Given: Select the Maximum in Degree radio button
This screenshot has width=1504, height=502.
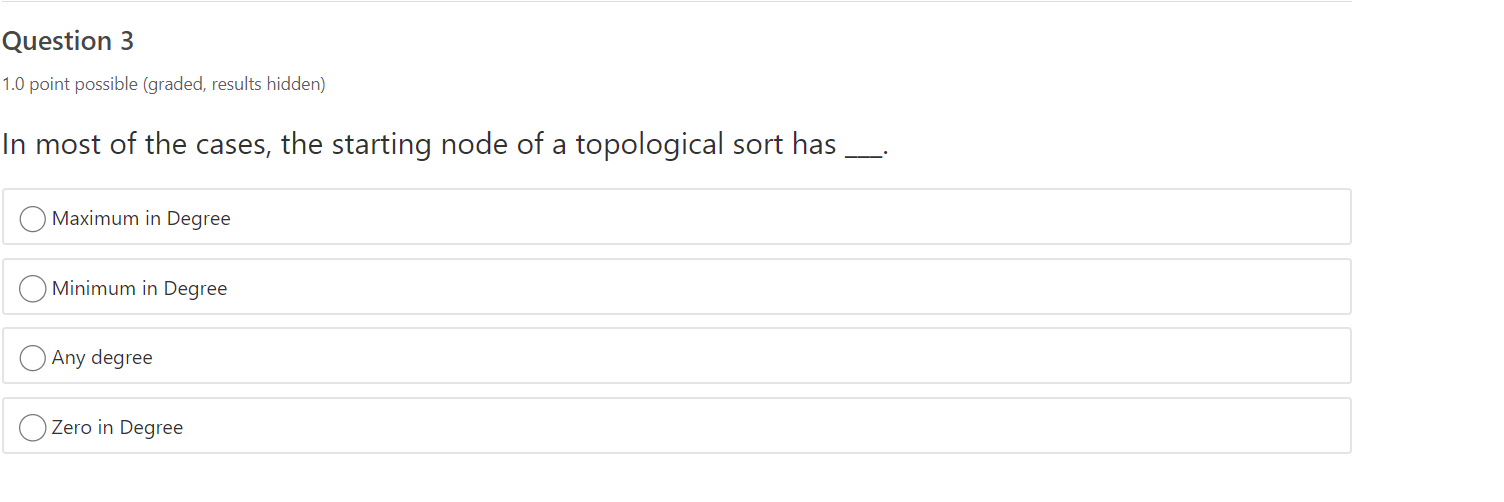Looking at the screenshot, I should [33, 219].
